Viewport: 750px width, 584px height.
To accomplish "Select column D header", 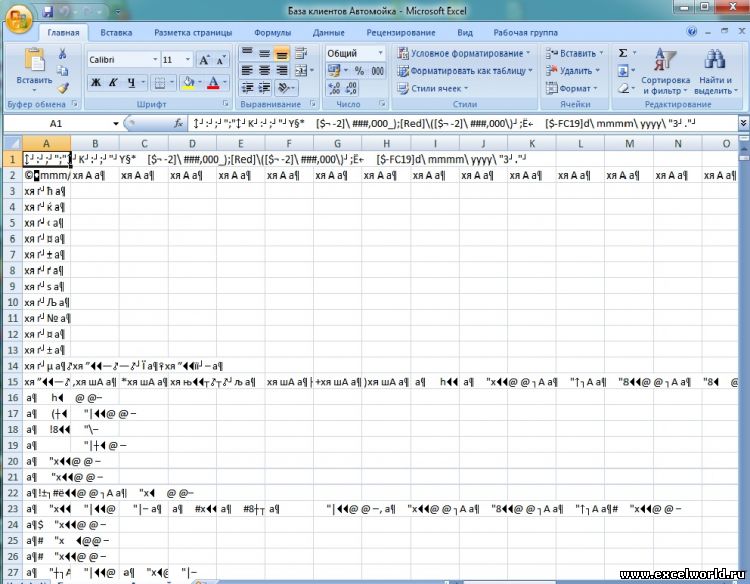I will click(192, 143).
